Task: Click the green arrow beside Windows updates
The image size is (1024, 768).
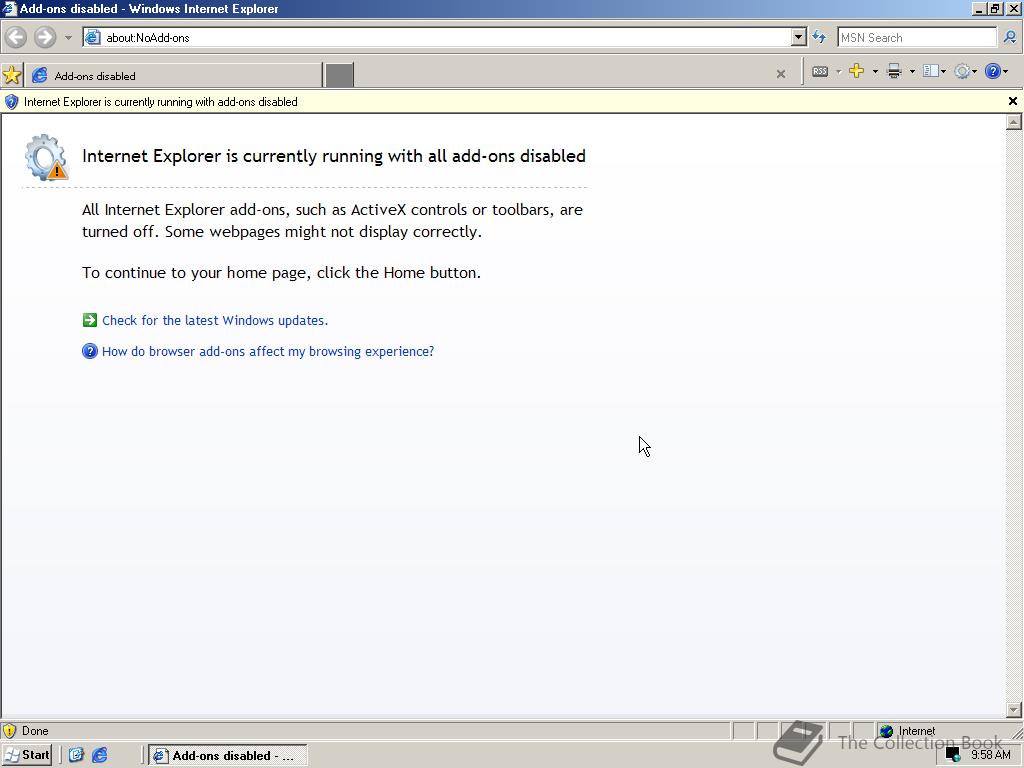Action: click(89, 320)
